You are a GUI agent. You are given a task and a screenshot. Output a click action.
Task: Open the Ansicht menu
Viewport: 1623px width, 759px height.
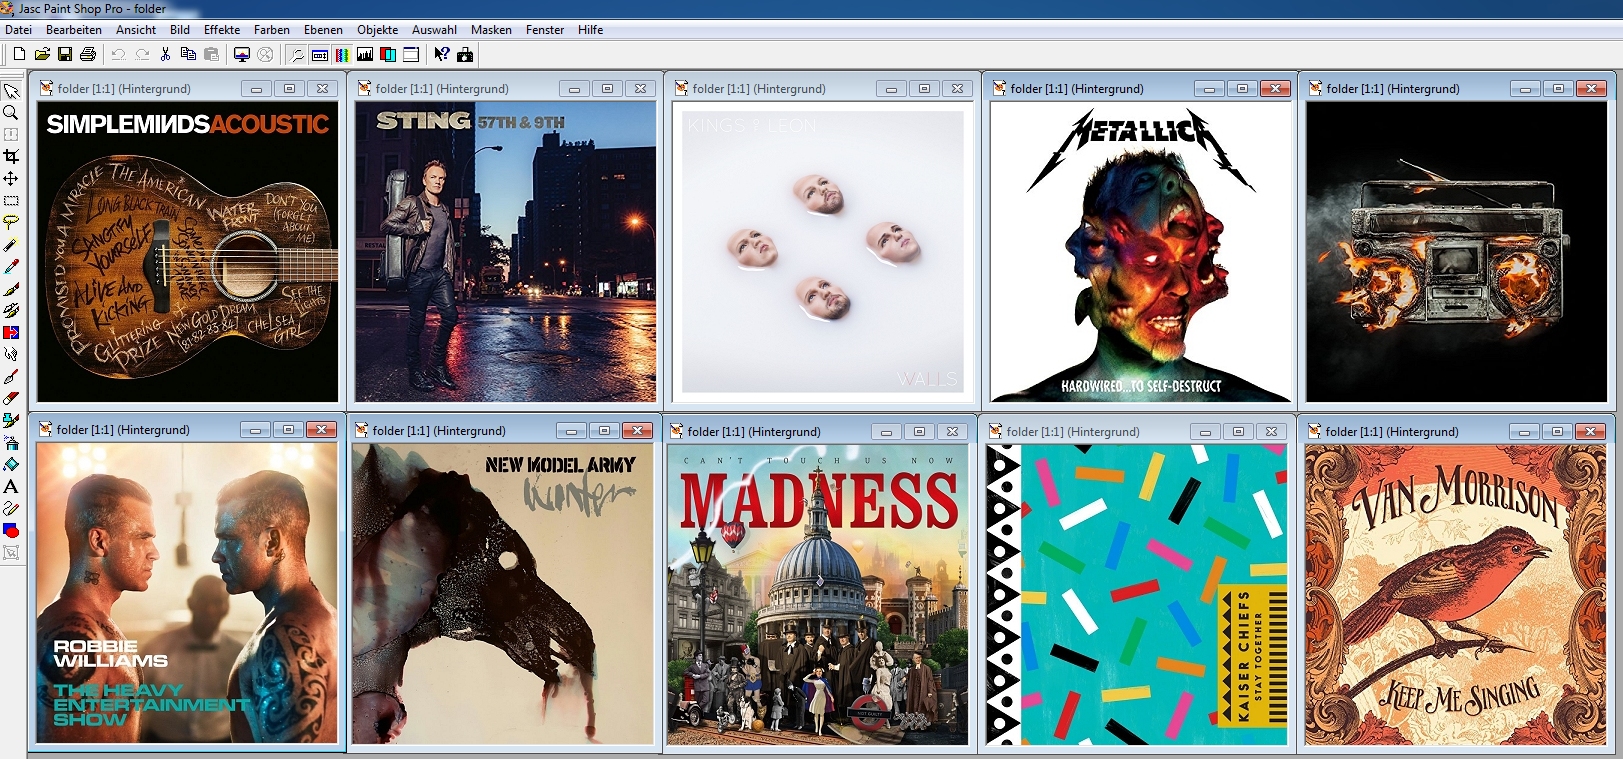136,30
